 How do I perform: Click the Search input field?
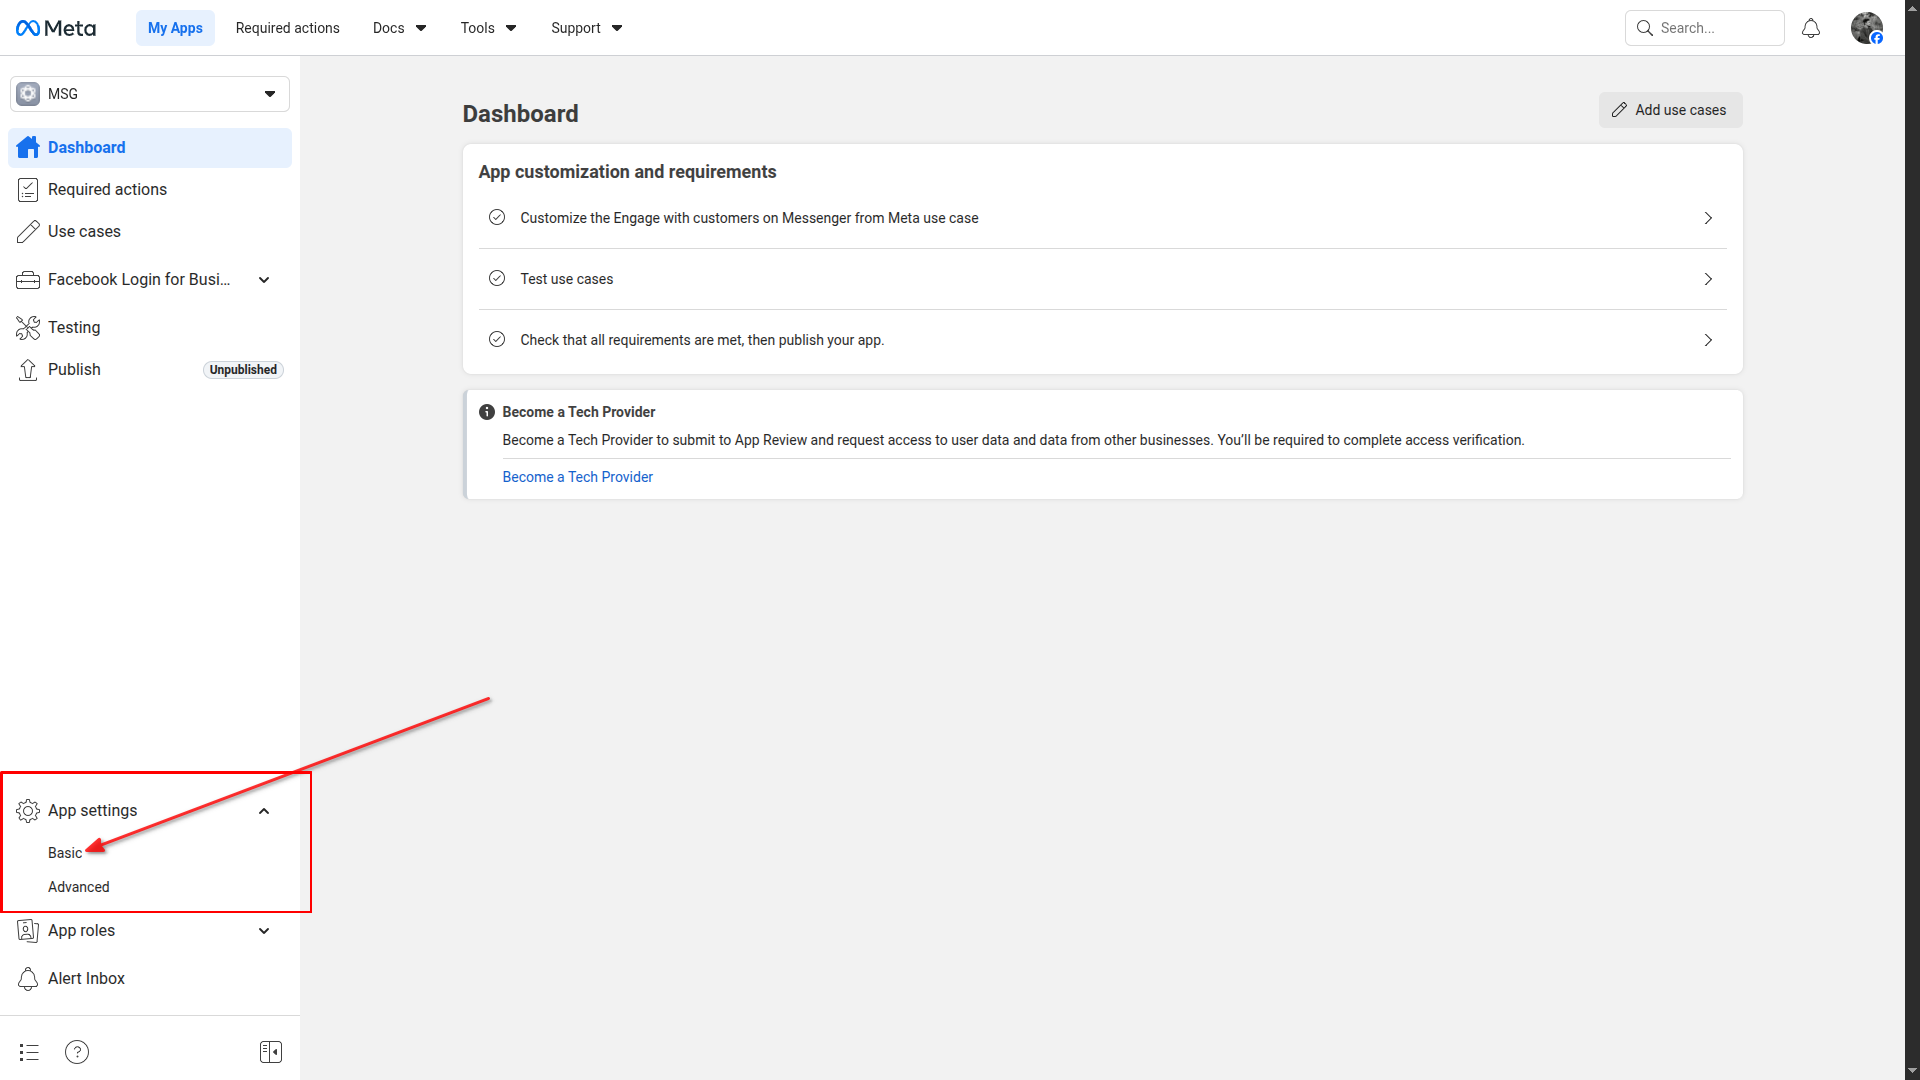[1714, 28]
